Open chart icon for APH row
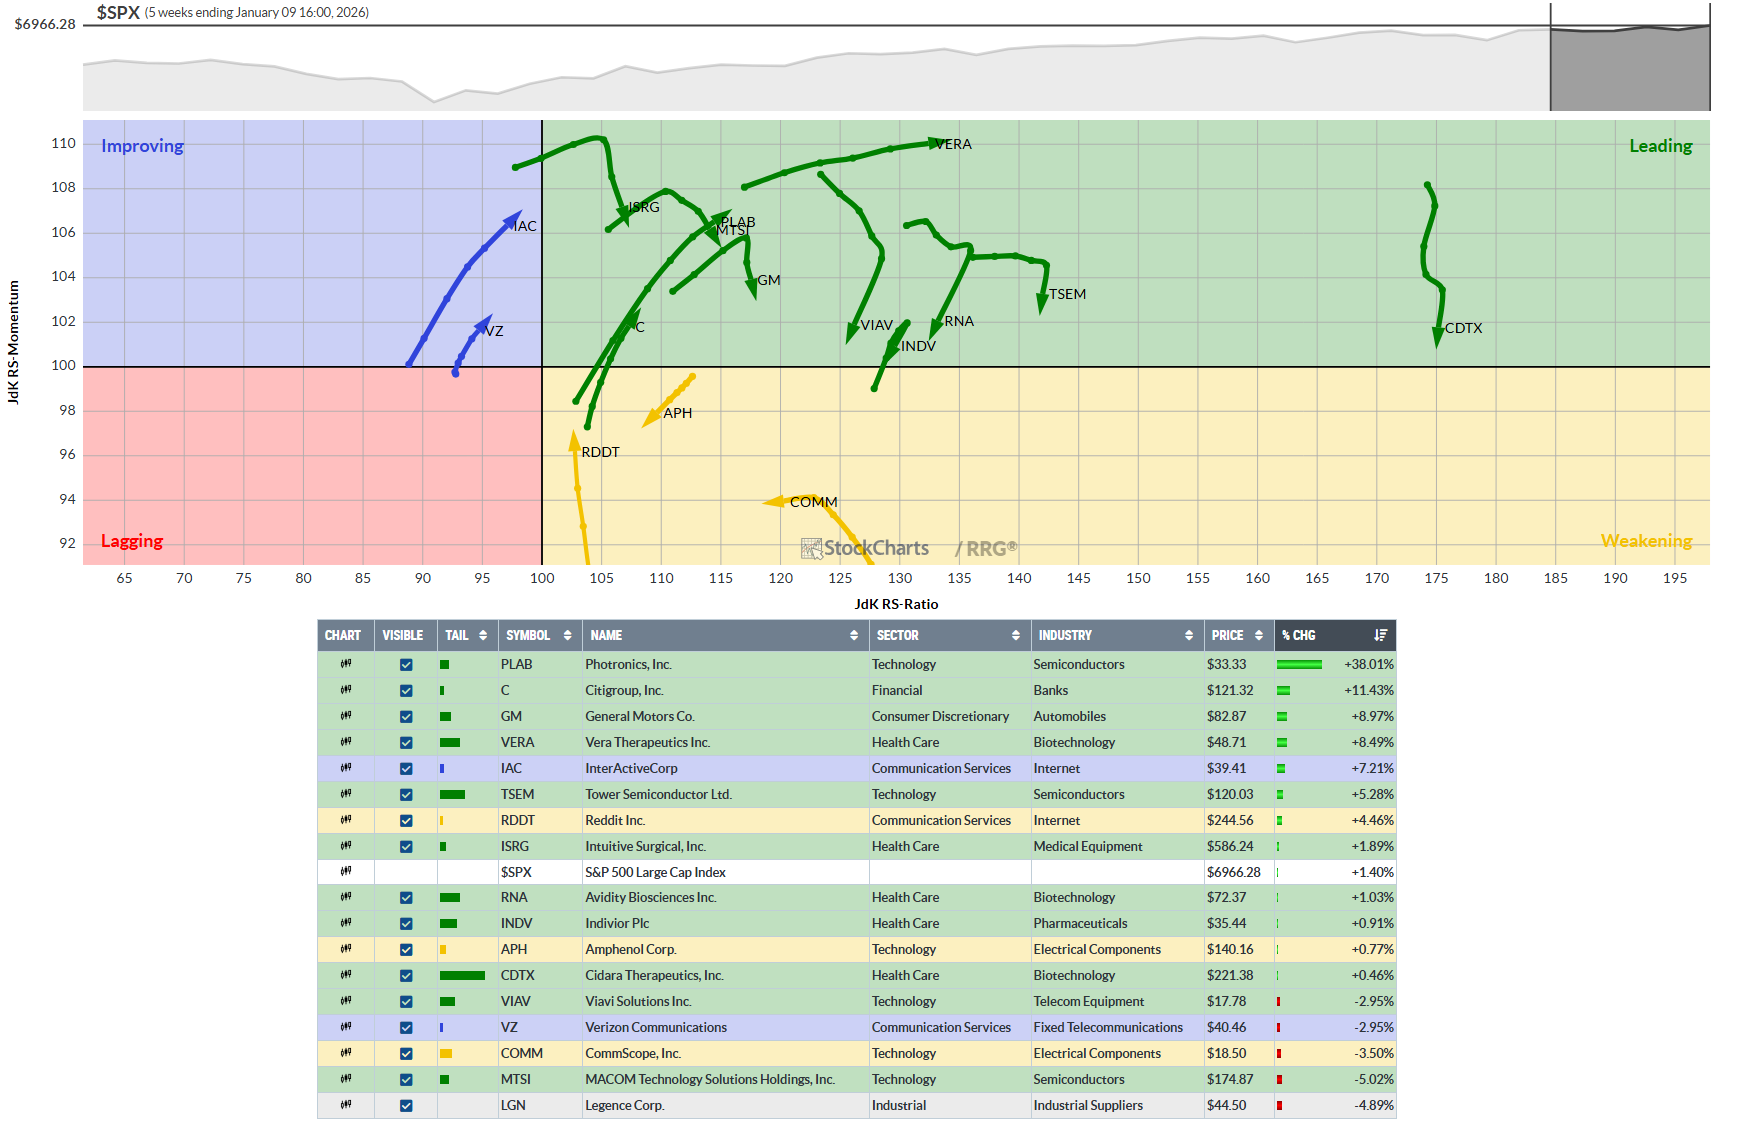1751x1125 pixels. click(346, 949)
